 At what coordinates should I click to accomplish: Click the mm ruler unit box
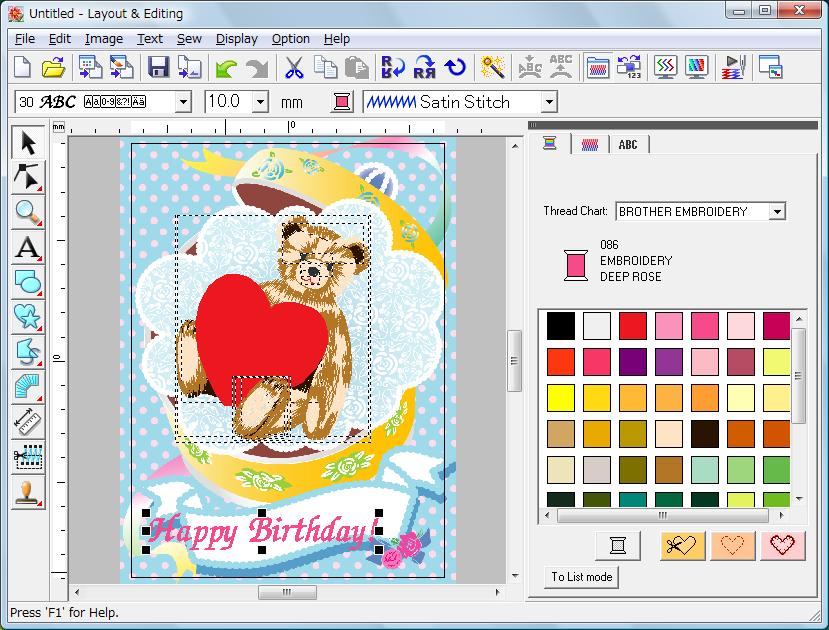coord(59,127)
